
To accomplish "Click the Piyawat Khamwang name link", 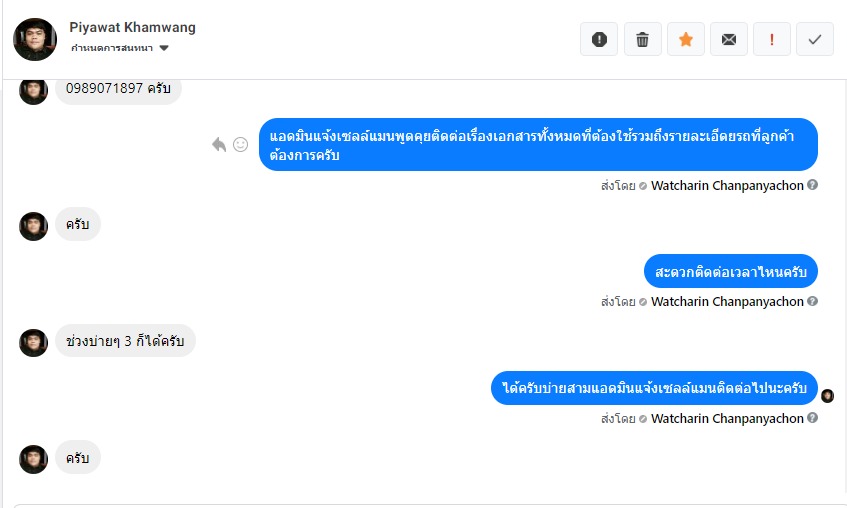I will click(x=132, y=27).
